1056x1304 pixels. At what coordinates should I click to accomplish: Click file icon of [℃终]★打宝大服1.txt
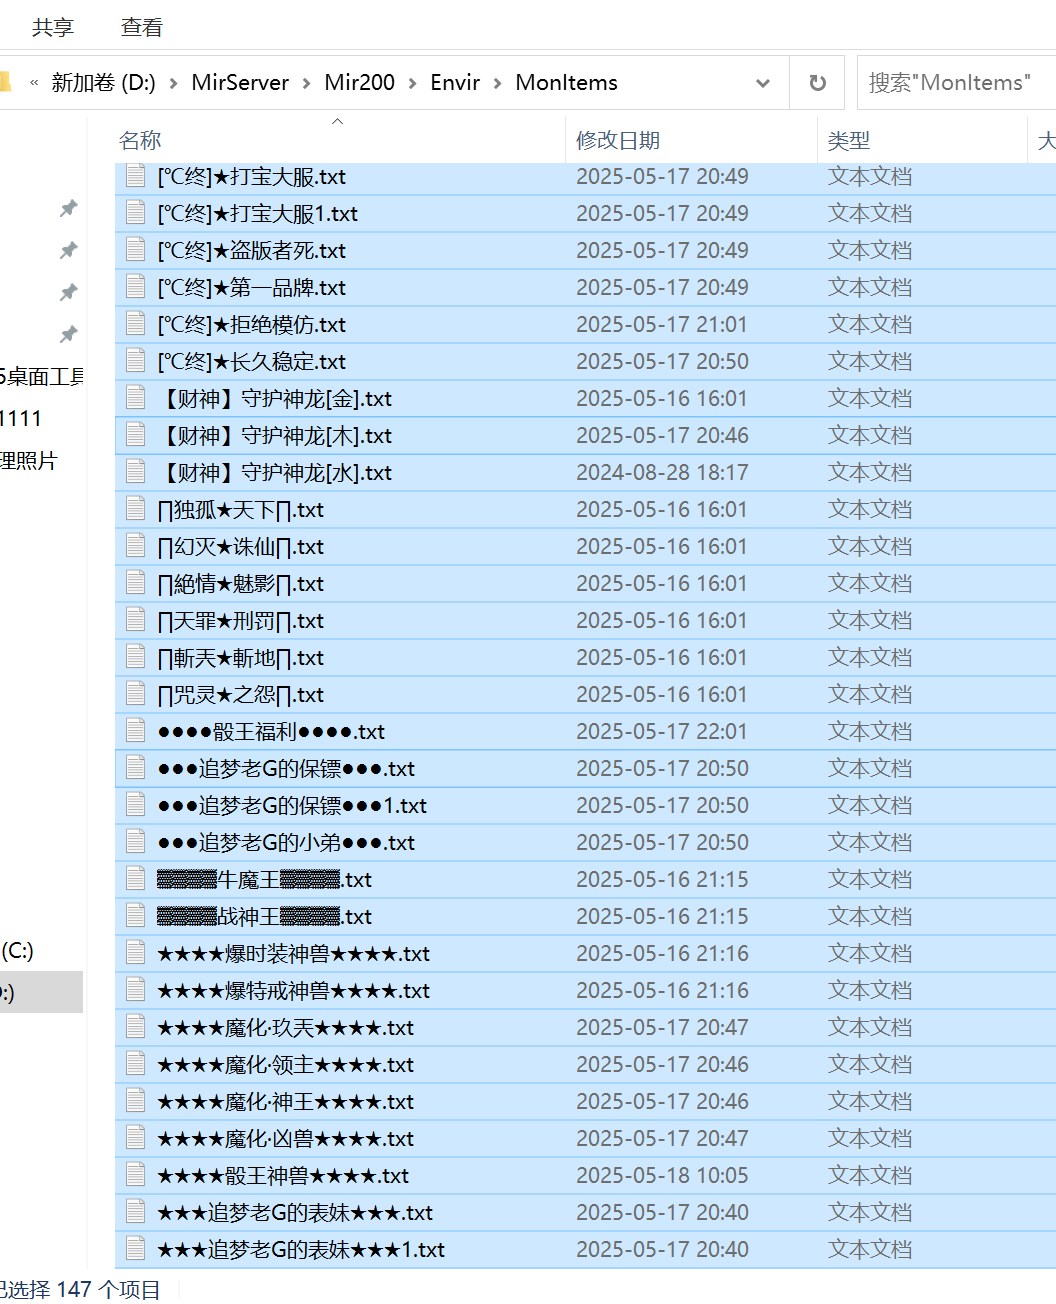135,213
